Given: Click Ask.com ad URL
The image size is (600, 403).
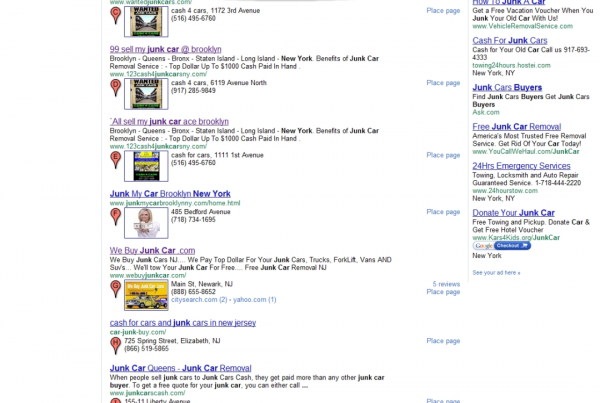Looking at the screenshot, I should (x=486, y=113).
